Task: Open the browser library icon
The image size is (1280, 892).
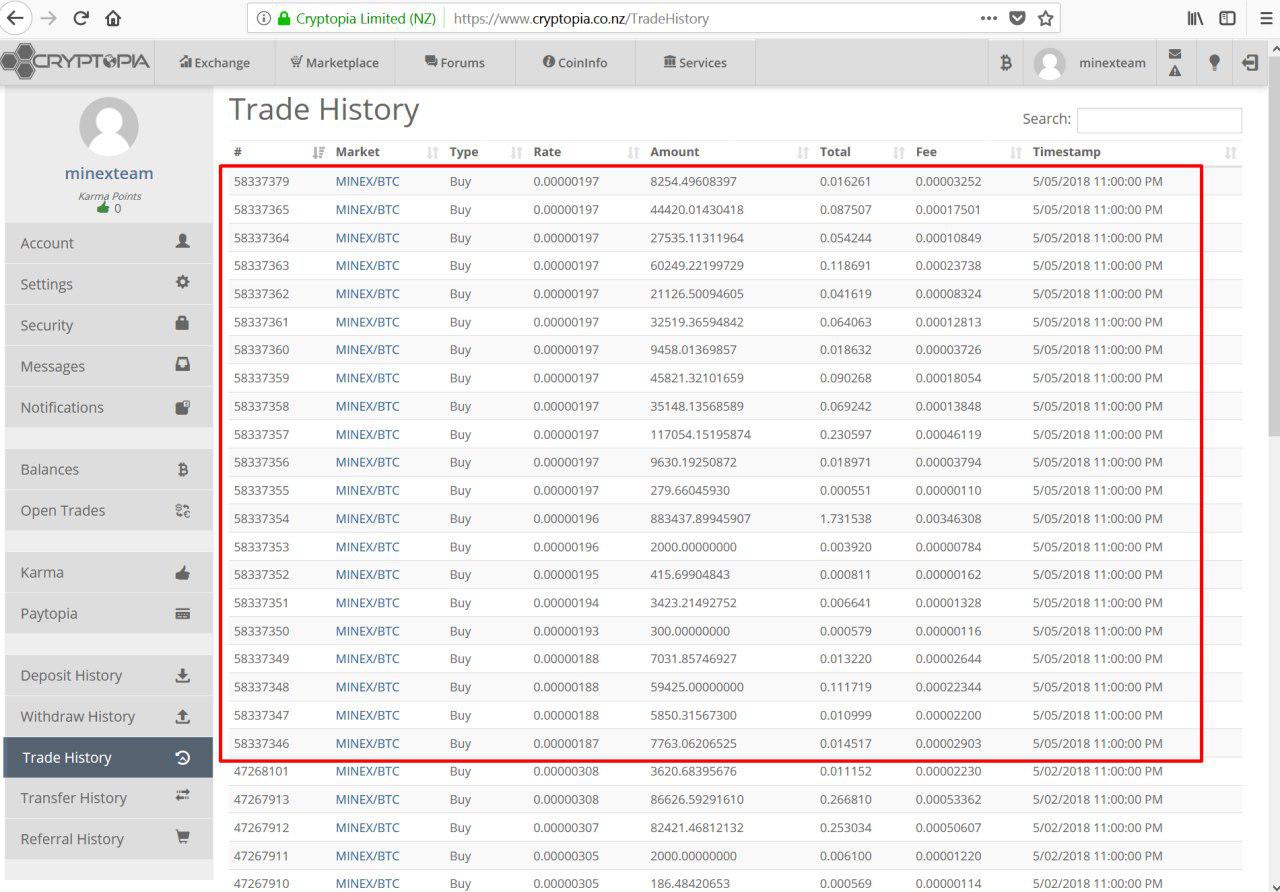Action: point(1196,18)
